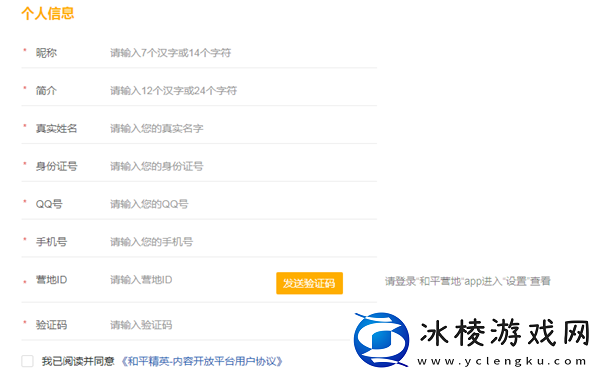Tick the 我已阅读并同意 agreement checkbox
Image resolution: width=600 pixels, height=373 pixels.
[28, 361]
